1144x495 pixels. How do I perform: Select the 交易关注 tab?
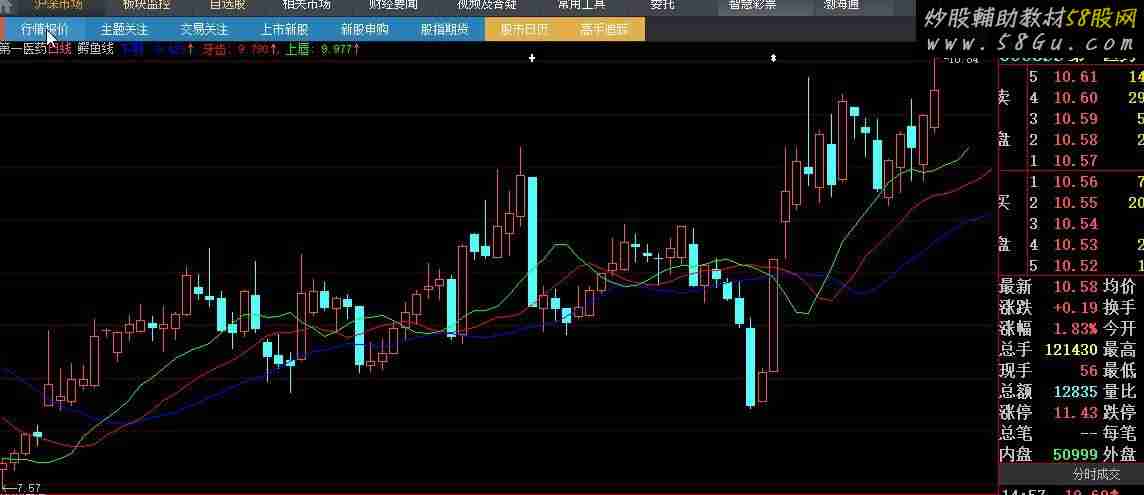tap(204, 30)
